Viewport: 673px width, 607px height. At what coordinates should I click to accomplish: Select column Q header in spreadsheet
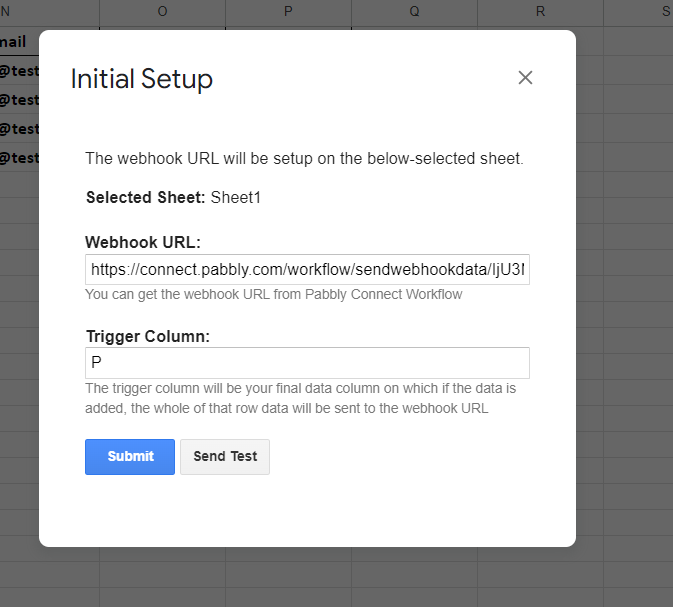[x=414, y=12]
